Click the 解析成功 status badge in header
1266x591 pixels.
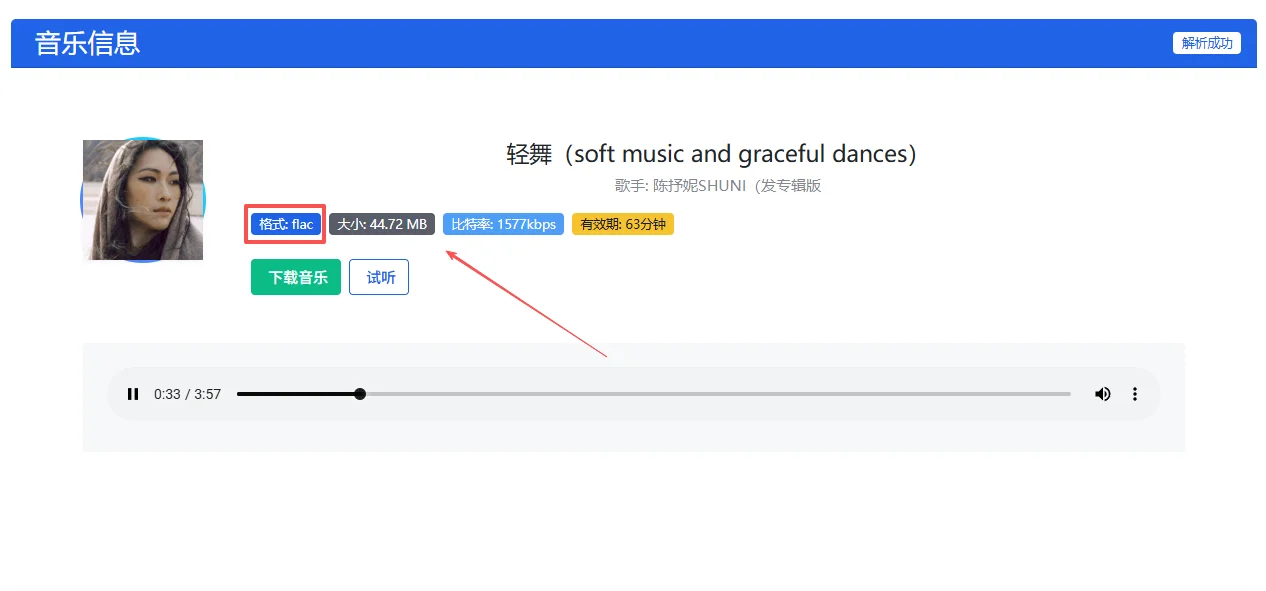(x=1206, y=43)
